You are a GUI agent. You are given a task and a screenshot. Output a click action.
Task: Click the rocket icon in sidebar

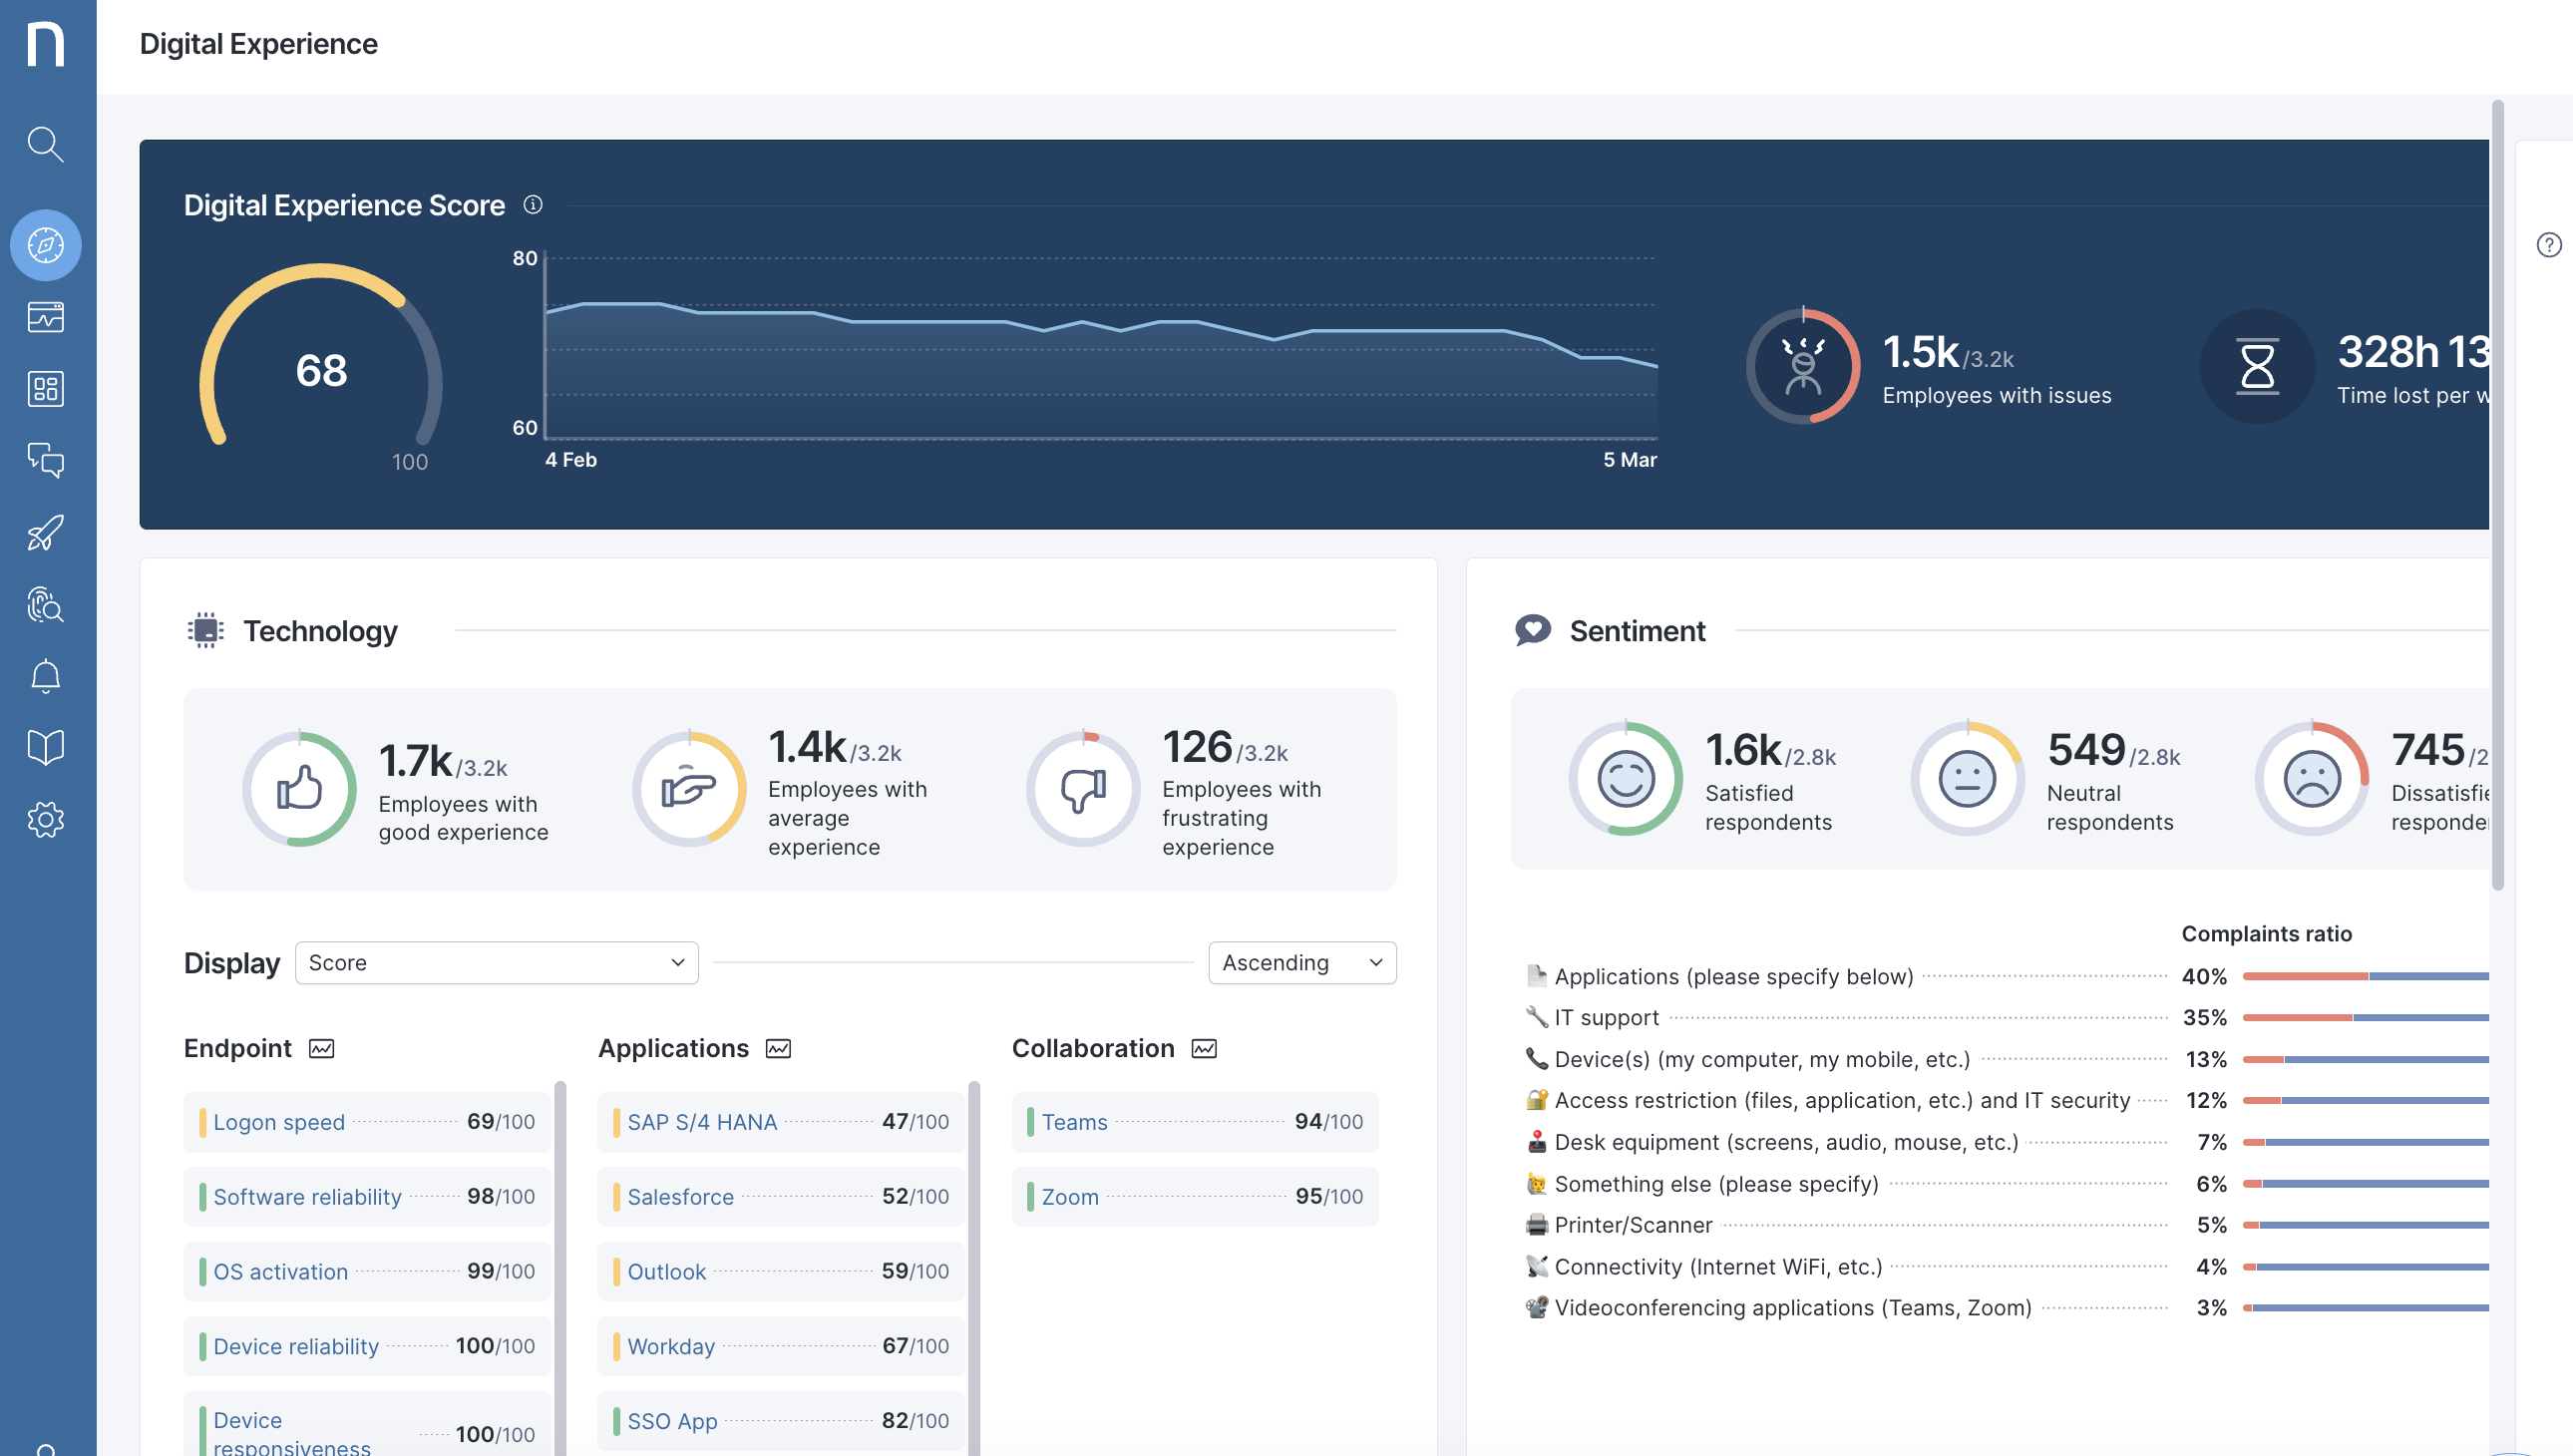pos(45,532)
